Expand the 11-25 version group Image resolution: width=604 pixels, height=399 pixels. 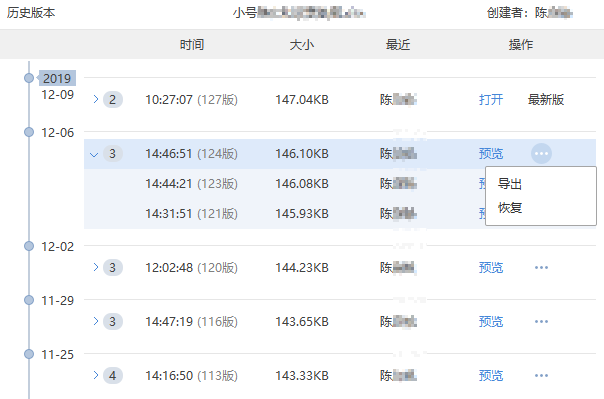(x=96, y=375)
